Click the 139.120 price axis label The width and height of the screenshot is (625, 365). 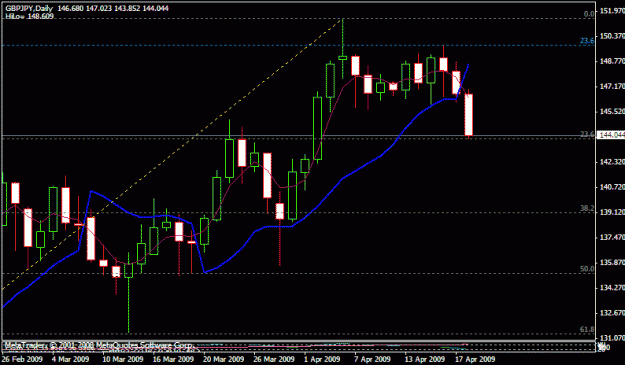[x=612, y=212]
